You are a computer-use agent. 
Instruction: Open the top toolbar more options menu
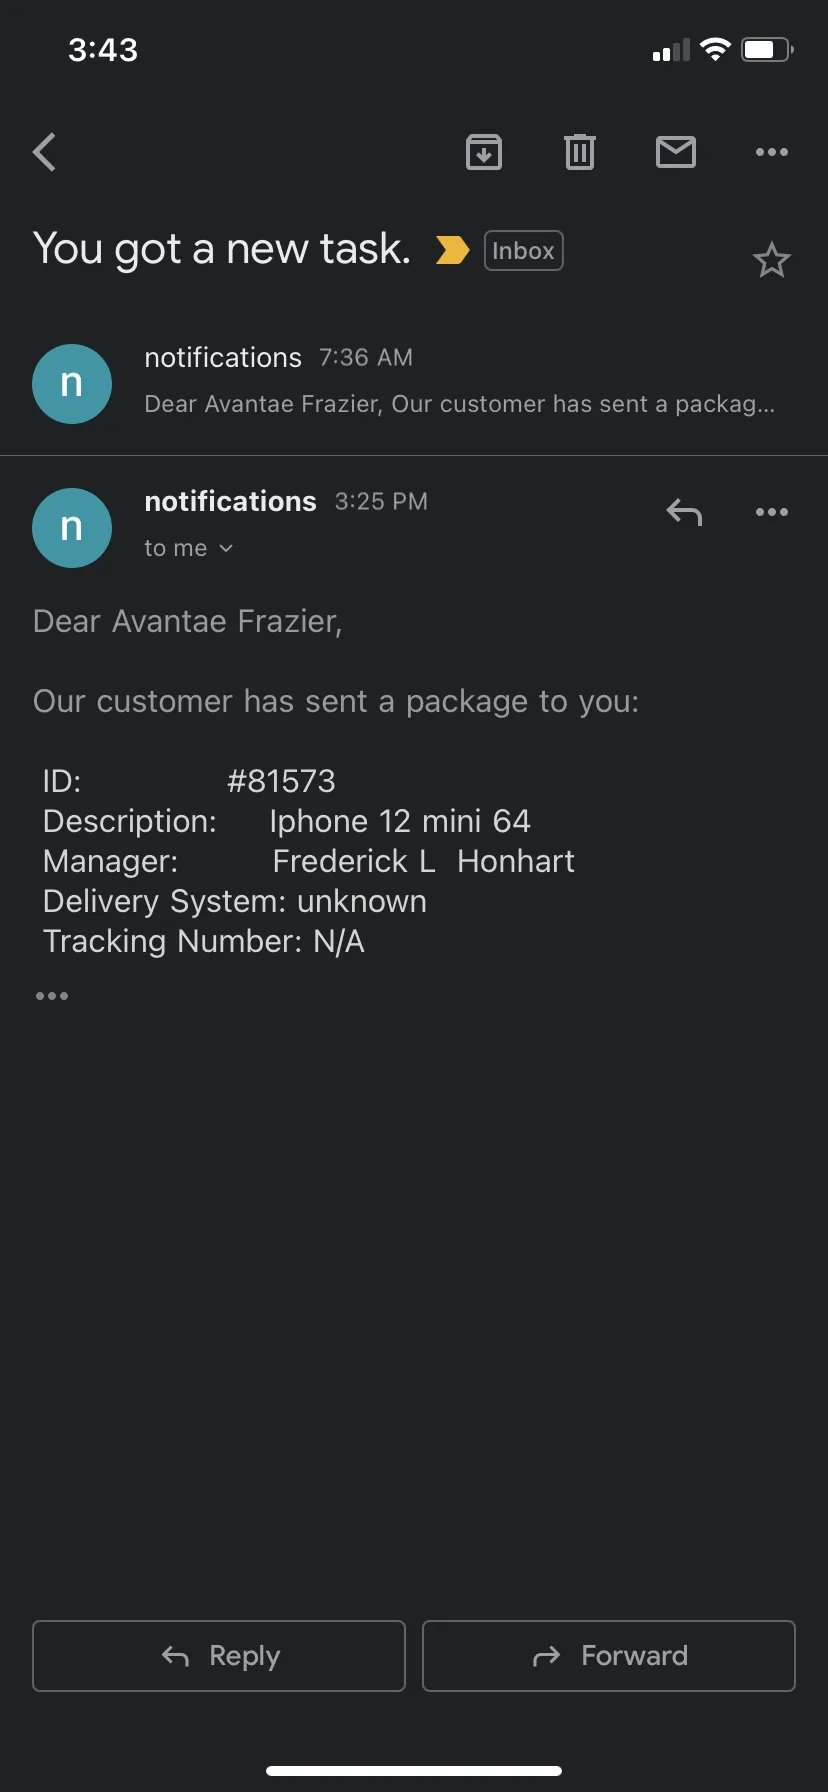[x=772, y=152]
